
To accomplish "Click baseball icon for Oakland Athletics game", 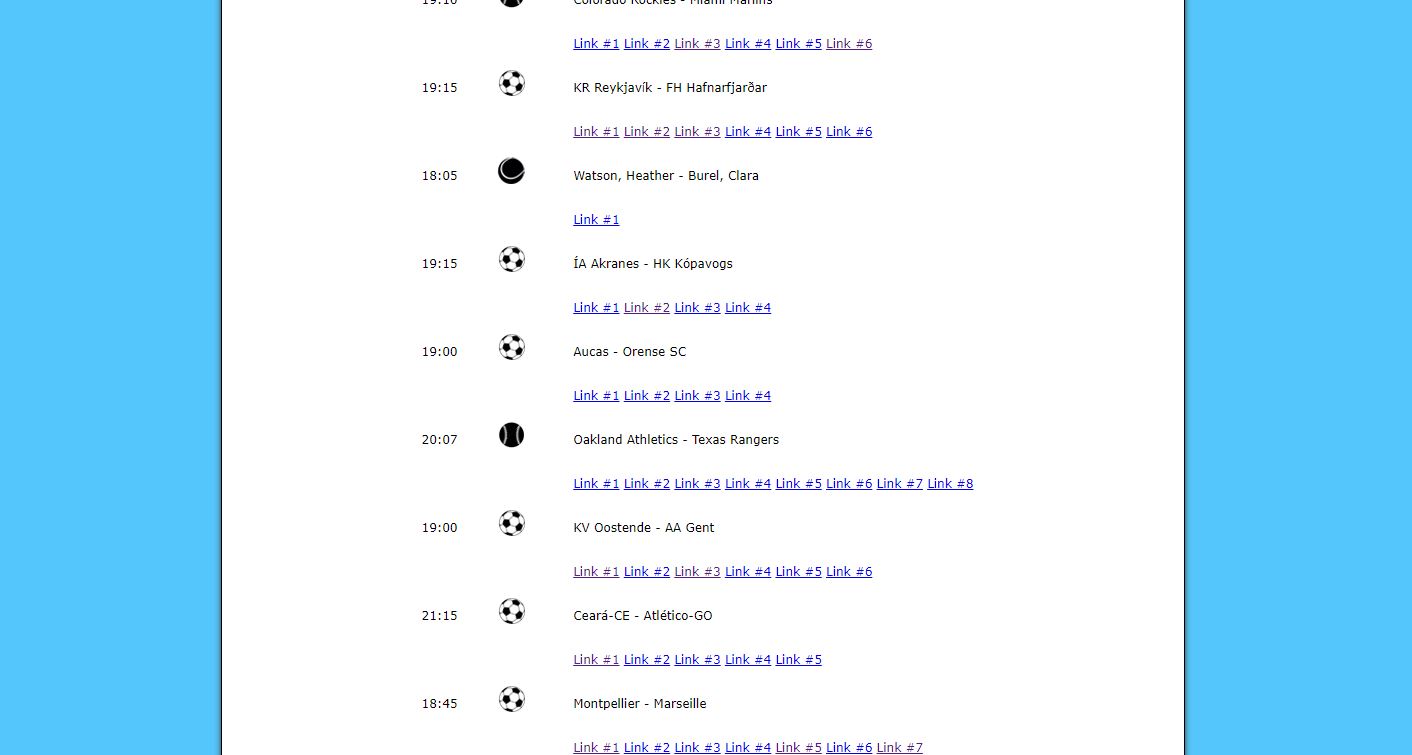I will tap(511, 435).
